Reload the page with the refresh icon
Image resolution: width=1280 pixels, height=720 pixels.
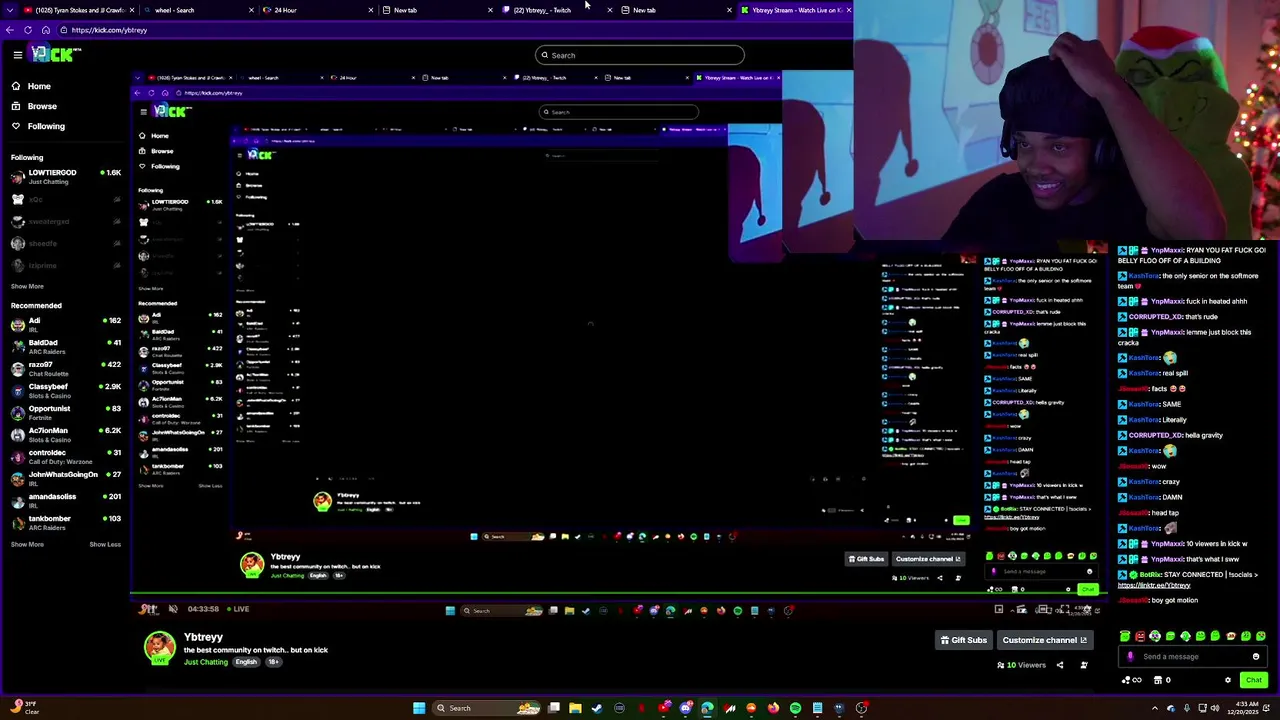tap(28, 30)
